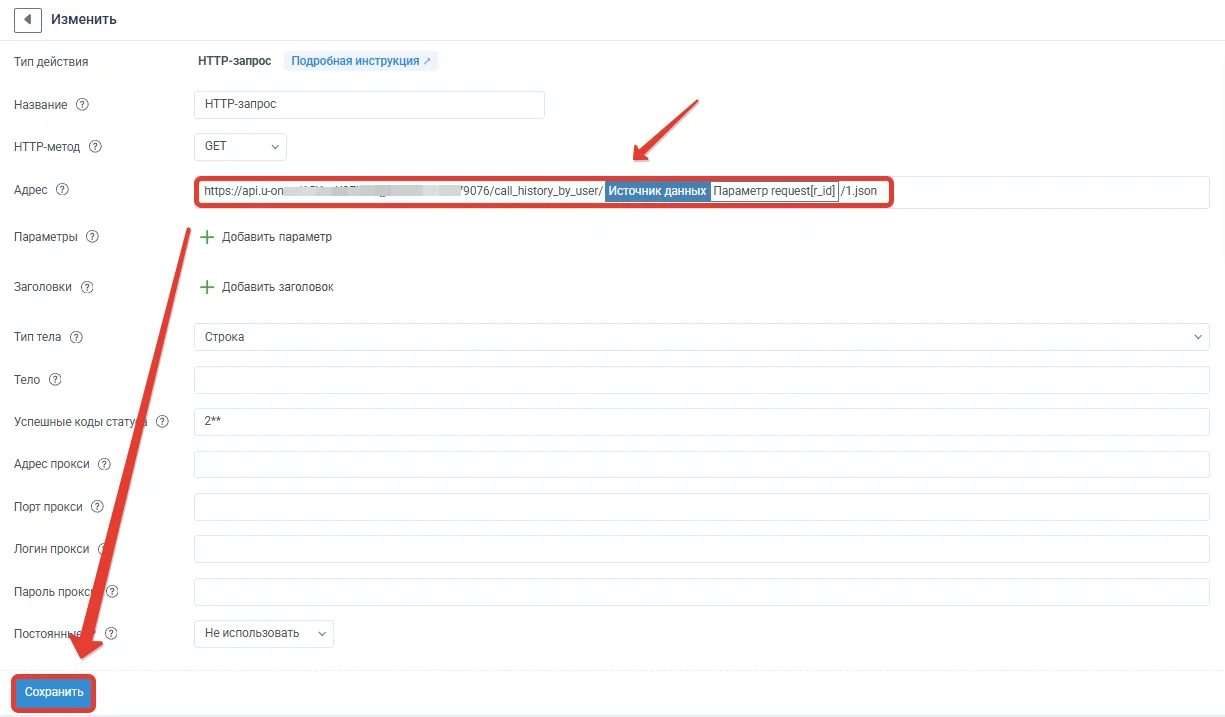This screenshot has height=717, width=1225.
Task: Open the Не использовать dropdown
Action: pyautogui.click(x=263, y=634)
